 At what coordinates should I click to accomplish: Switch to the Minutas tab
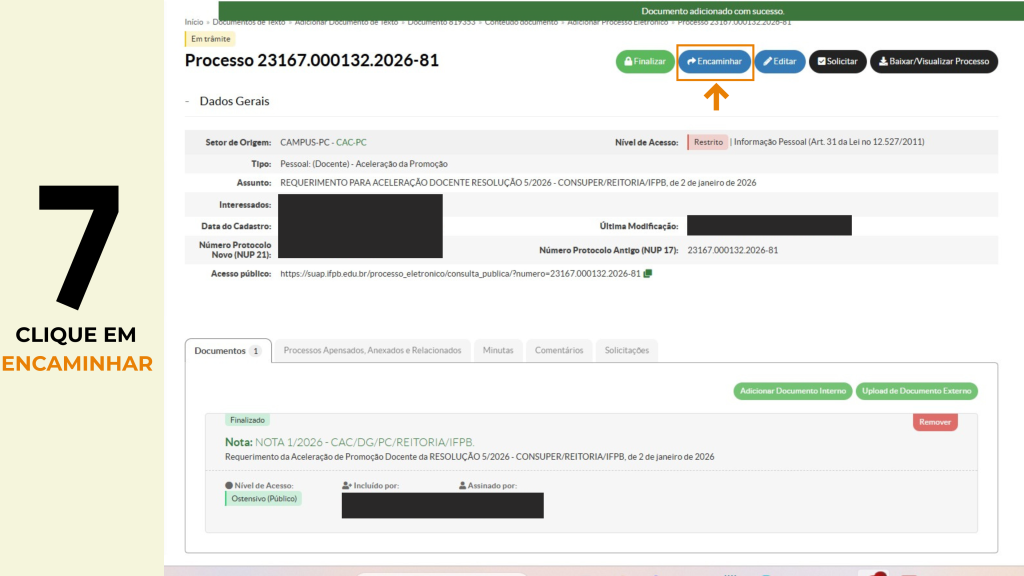coord(498,350)
